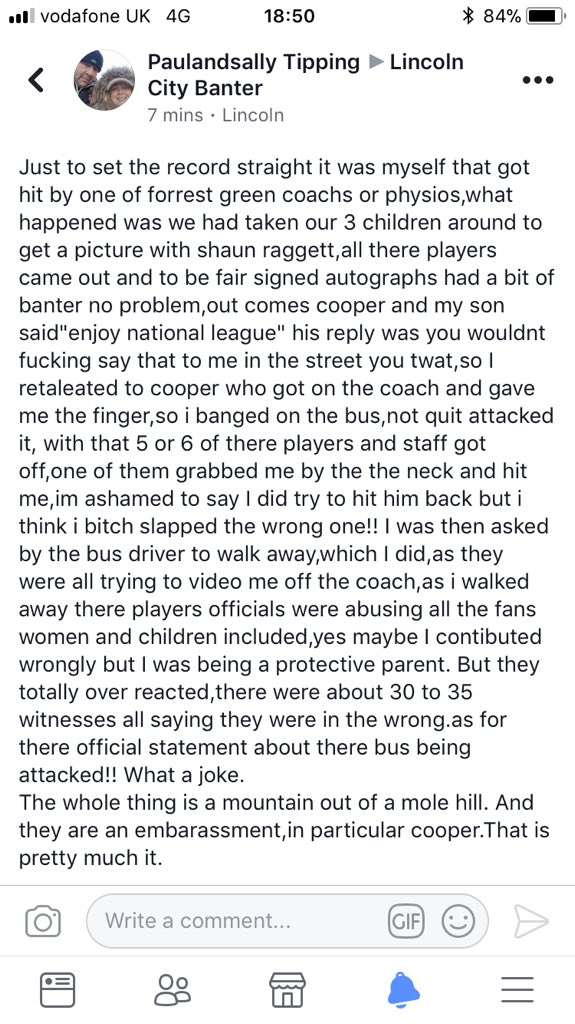
Task: Open the Notifications bell tab
Action: pos(403,989)
